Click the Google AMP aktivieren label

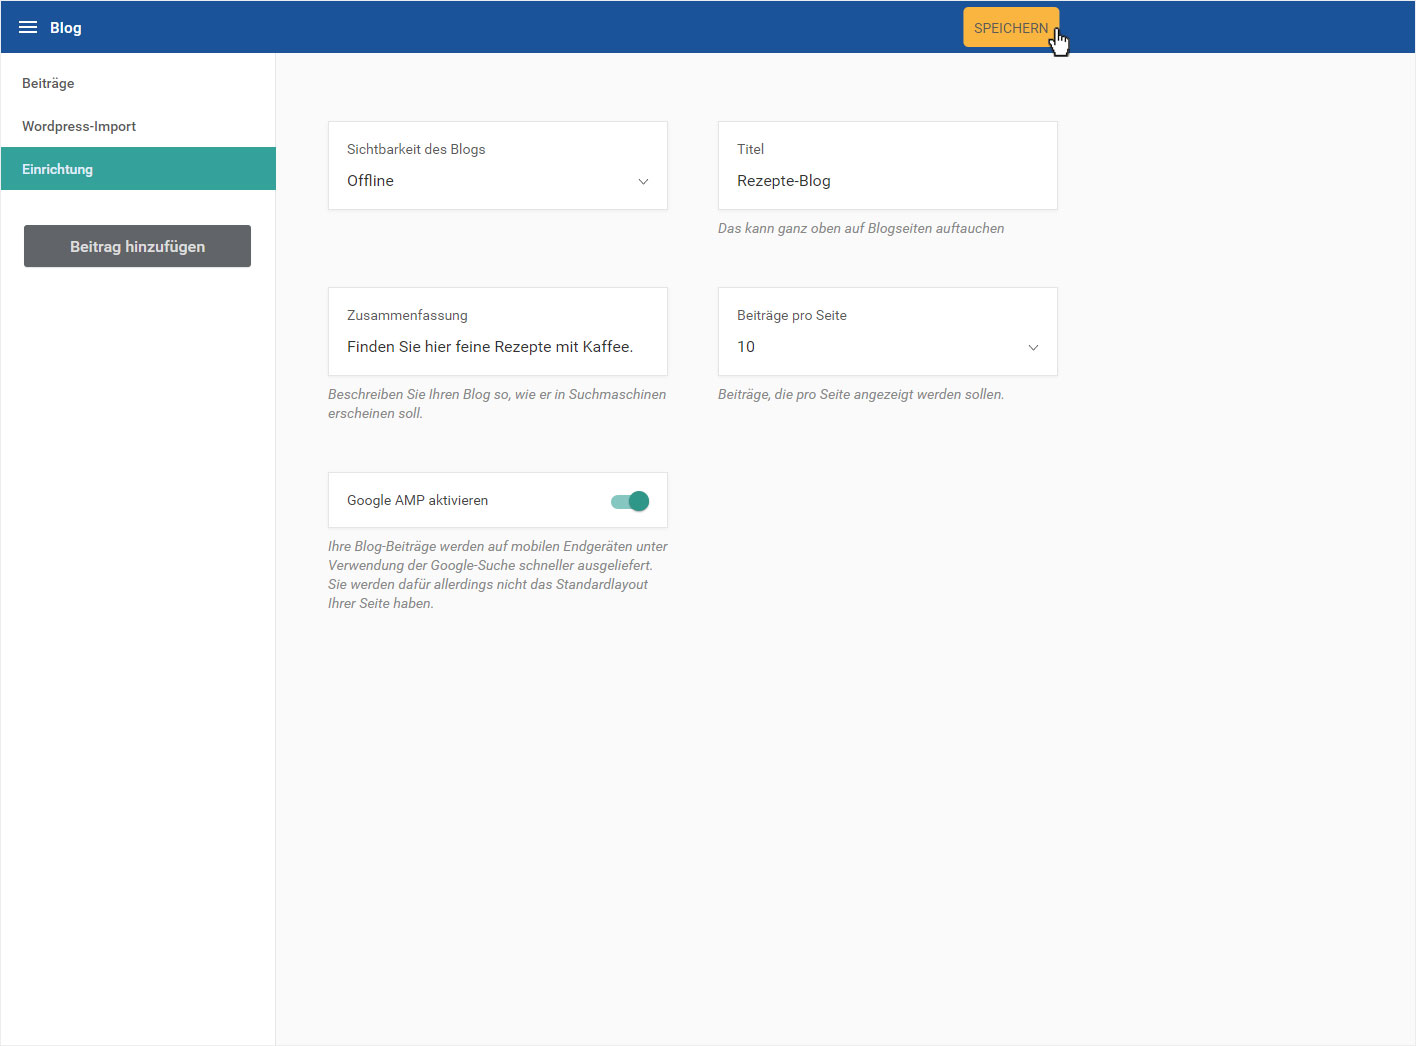click(x=417, y=500)
